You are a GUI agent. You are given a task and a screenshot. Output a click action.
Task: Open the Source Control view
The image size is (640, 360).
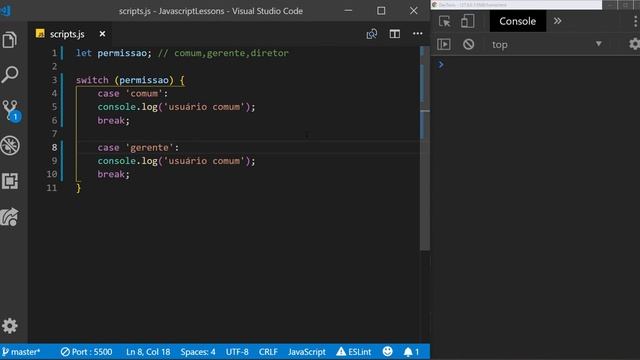(x=11, y=110)
